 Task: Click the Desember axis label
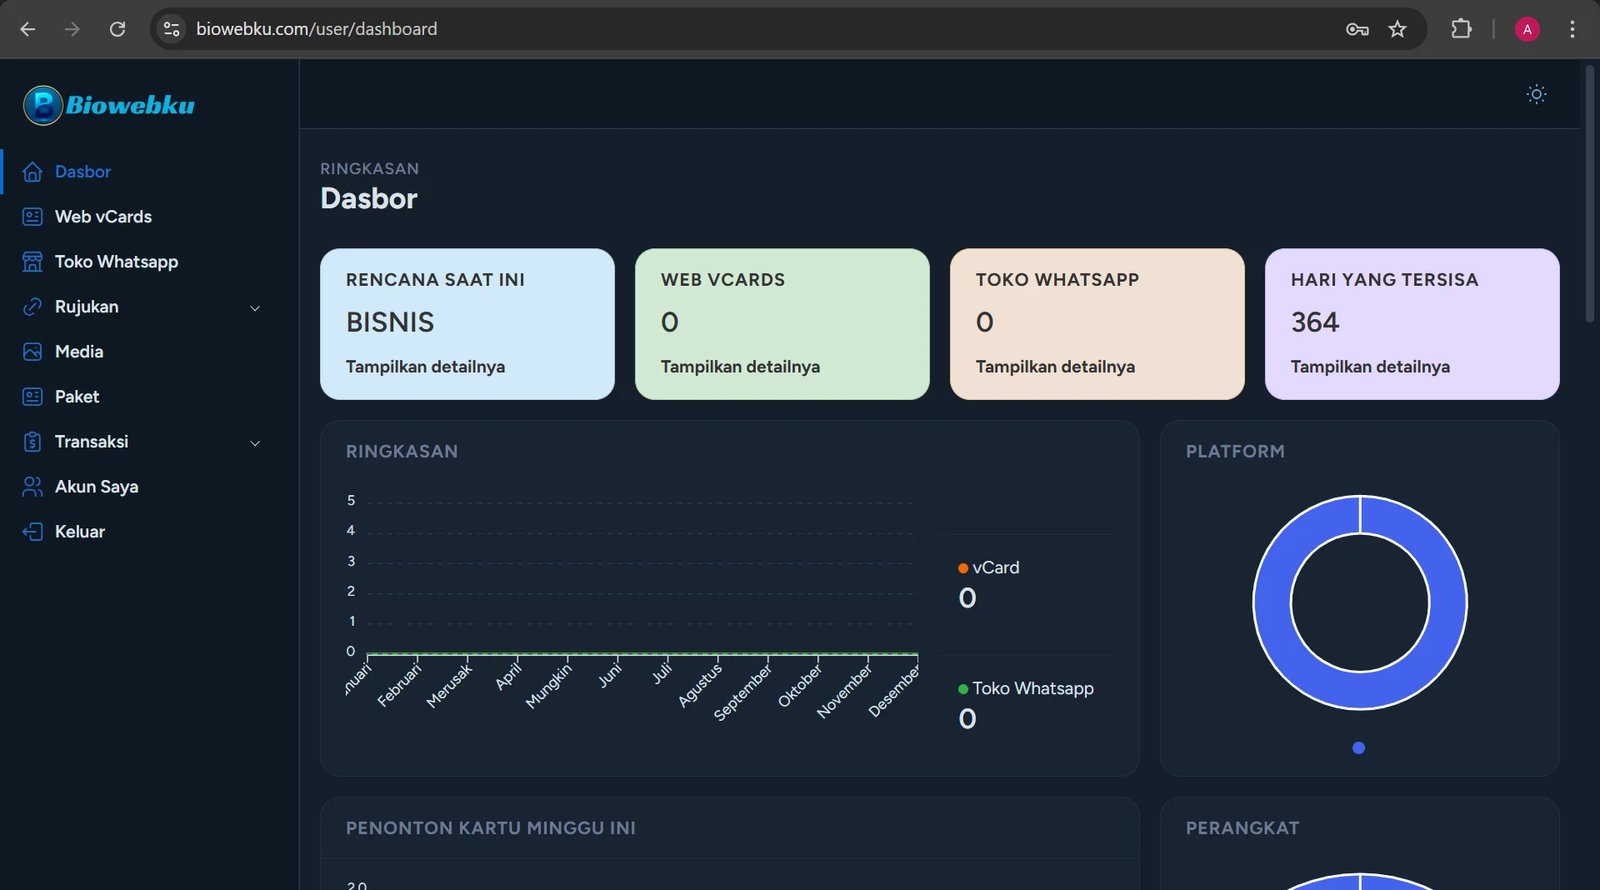click(894, 691)
